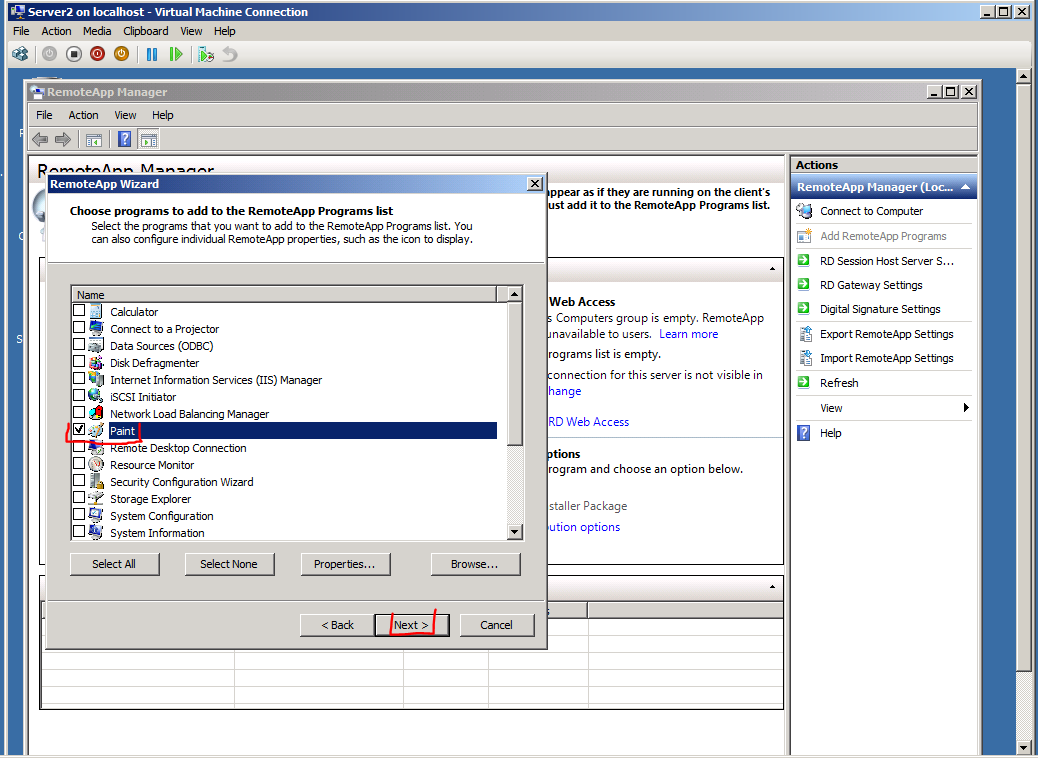This screenshot has width=1038, height=758.
Task: Check the Remote Desktop Connection checkbox
Action: [79, 447]
